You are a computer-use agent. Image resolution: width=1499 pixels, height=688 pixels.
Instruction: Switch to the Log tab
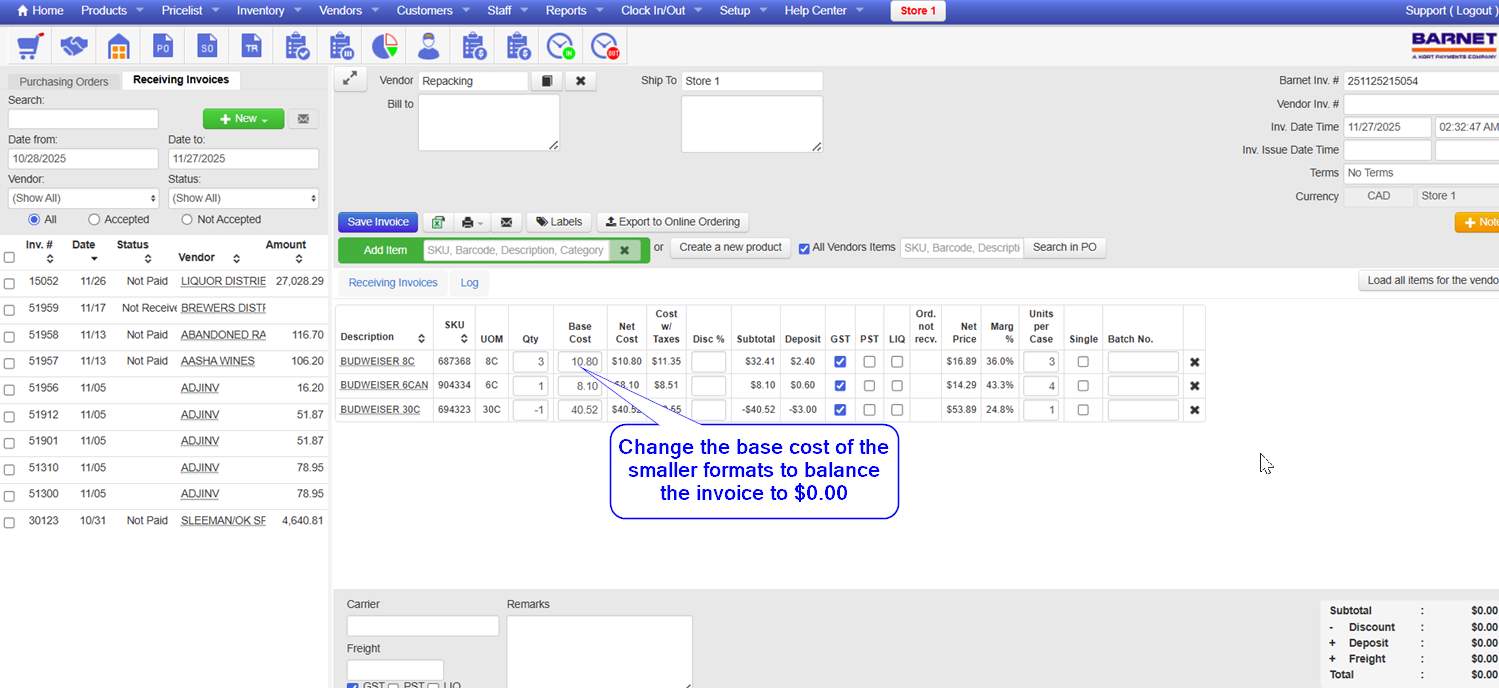click(x=469, y=283)
